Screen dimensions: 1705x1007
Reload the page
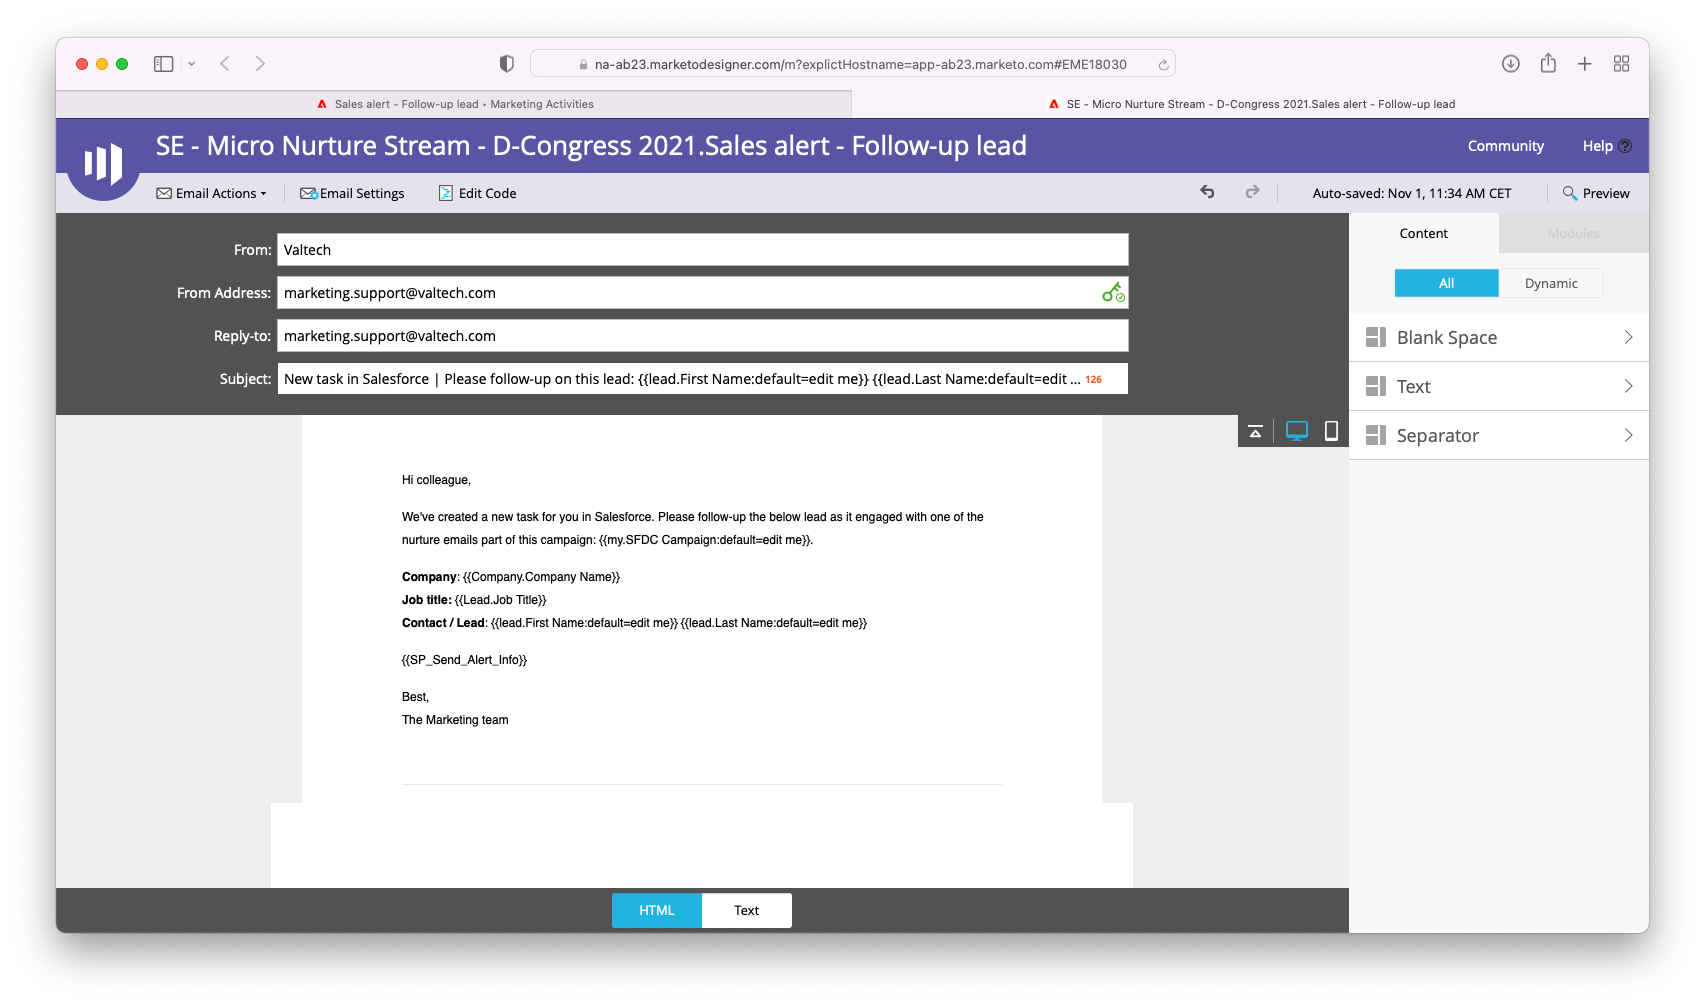pyautogui.click(x=1163, y=65)
